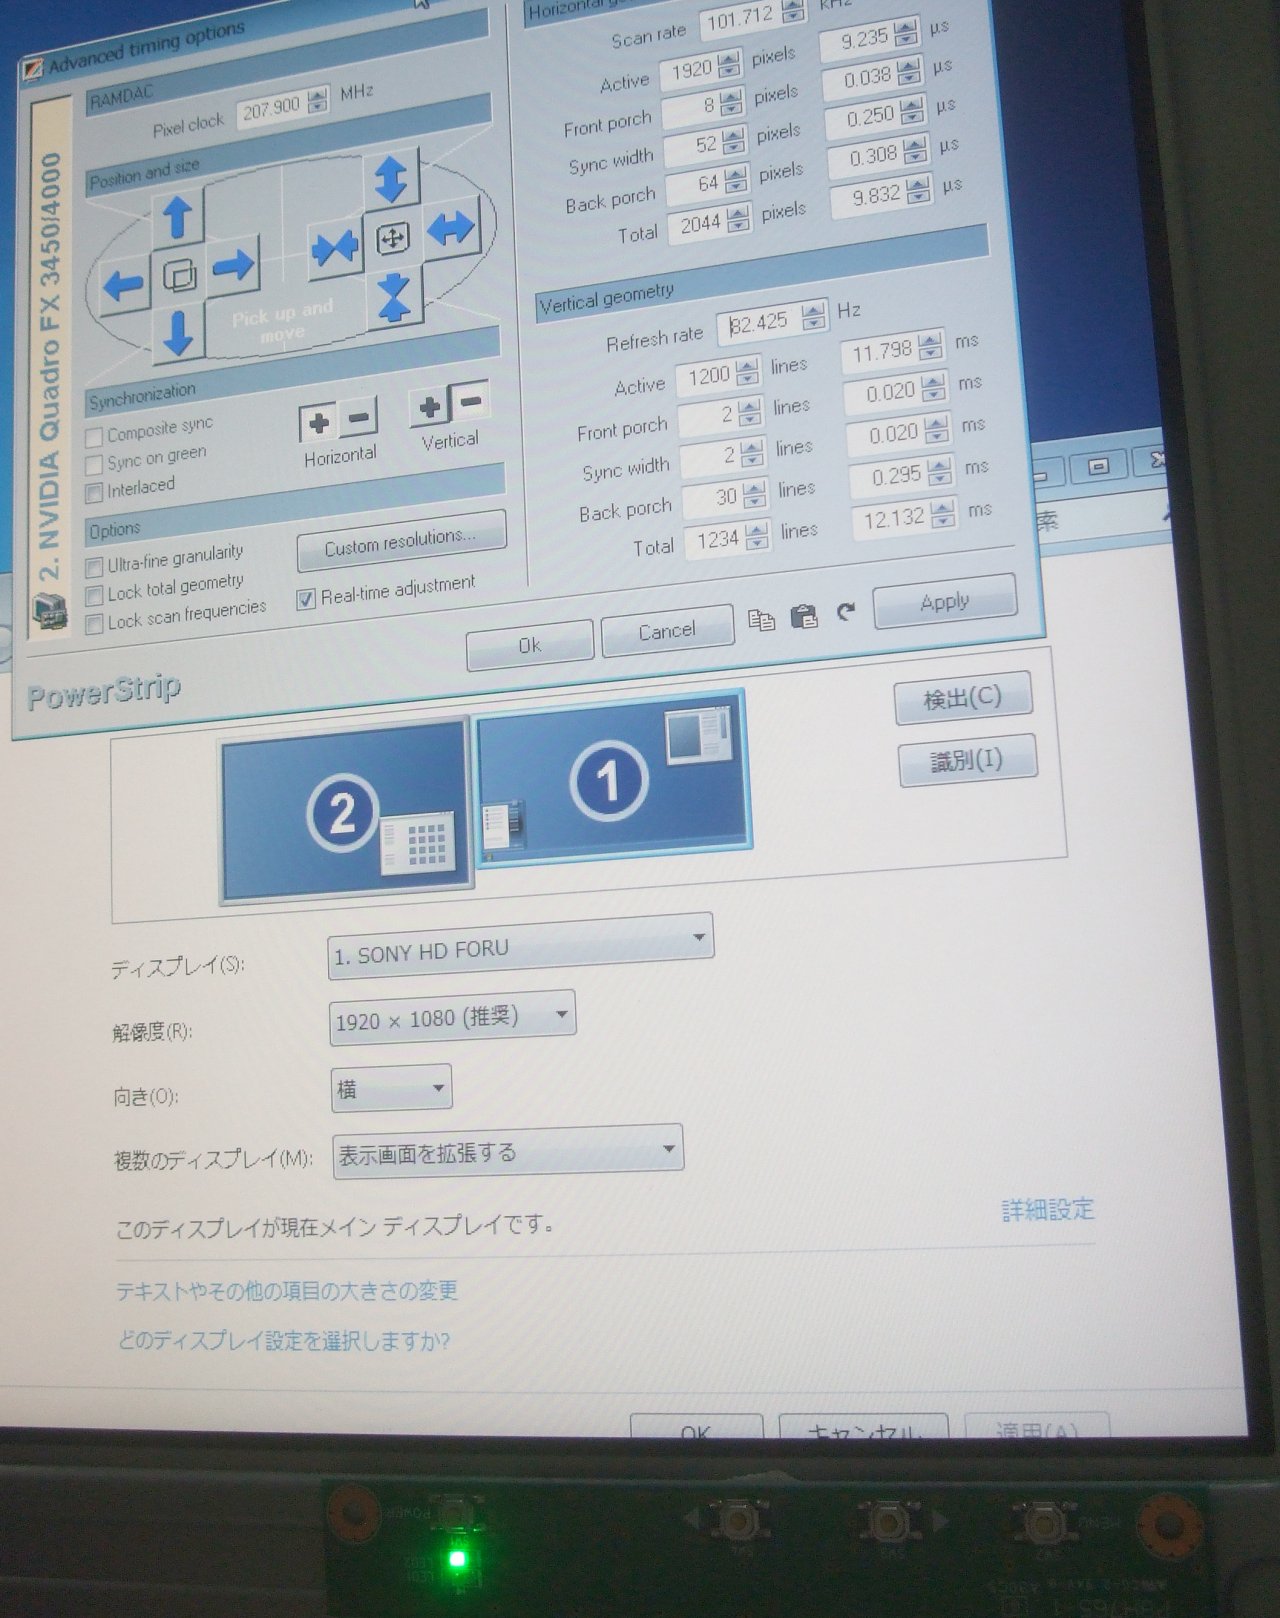This screenshot has height=1618, width=1280.
Task: Click the Ok button in PowerStrip dialog
Action: (529, 644)
